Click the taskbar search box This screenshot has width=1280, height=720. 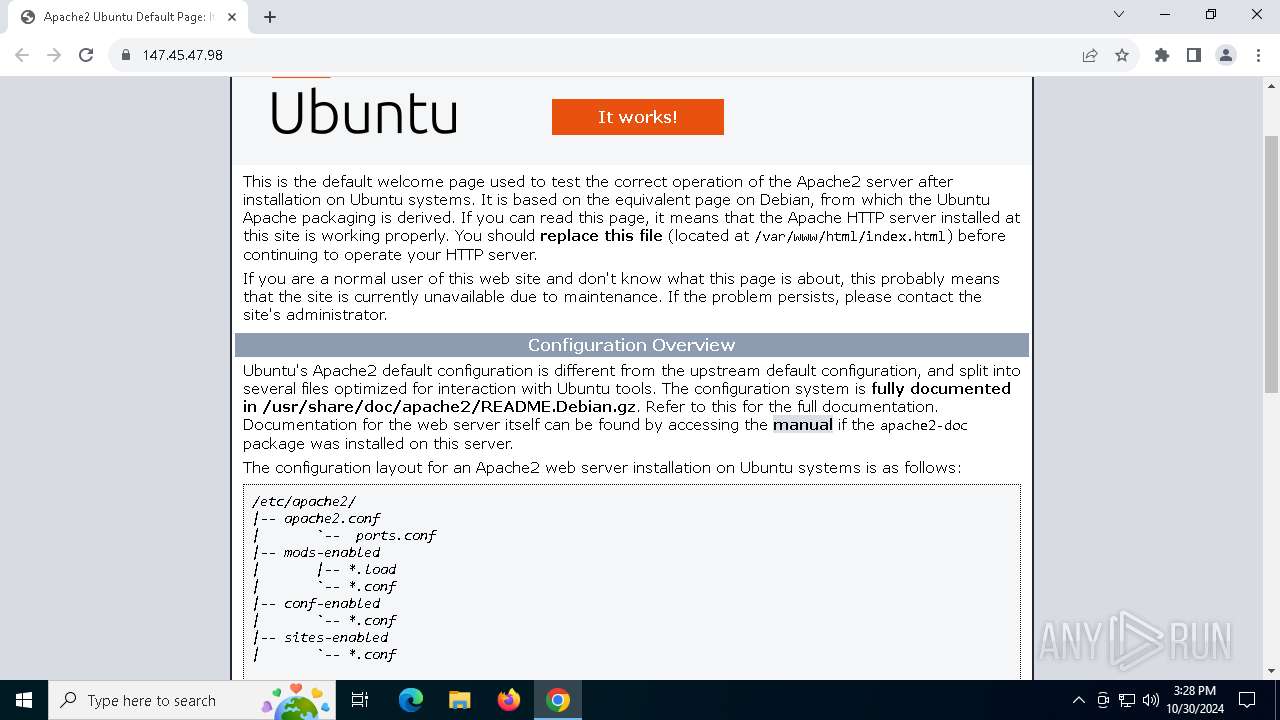[191, 700]
